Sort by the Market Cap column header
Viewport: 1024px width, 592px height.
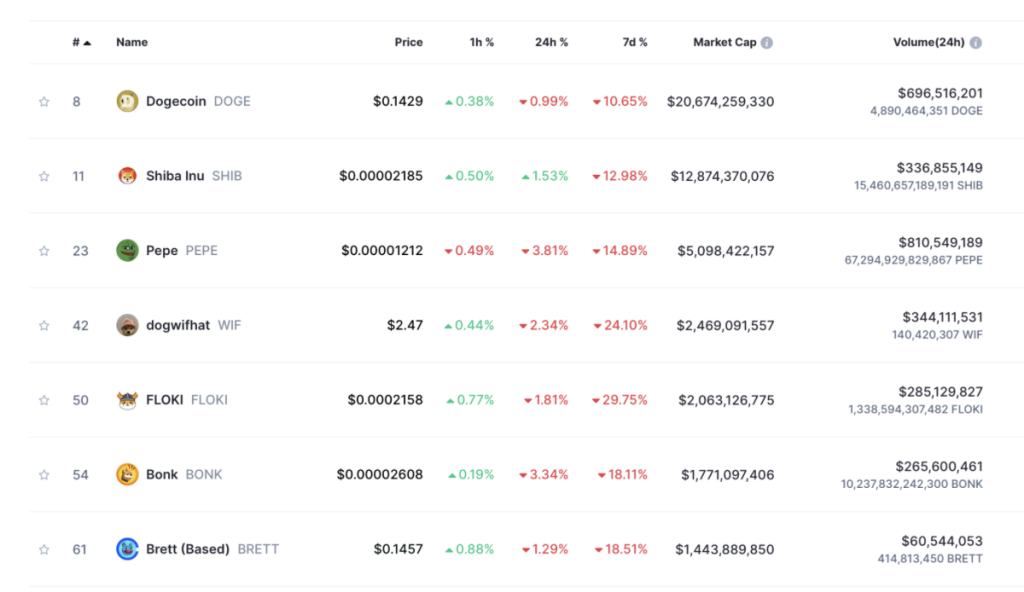[x=724, y=42]
